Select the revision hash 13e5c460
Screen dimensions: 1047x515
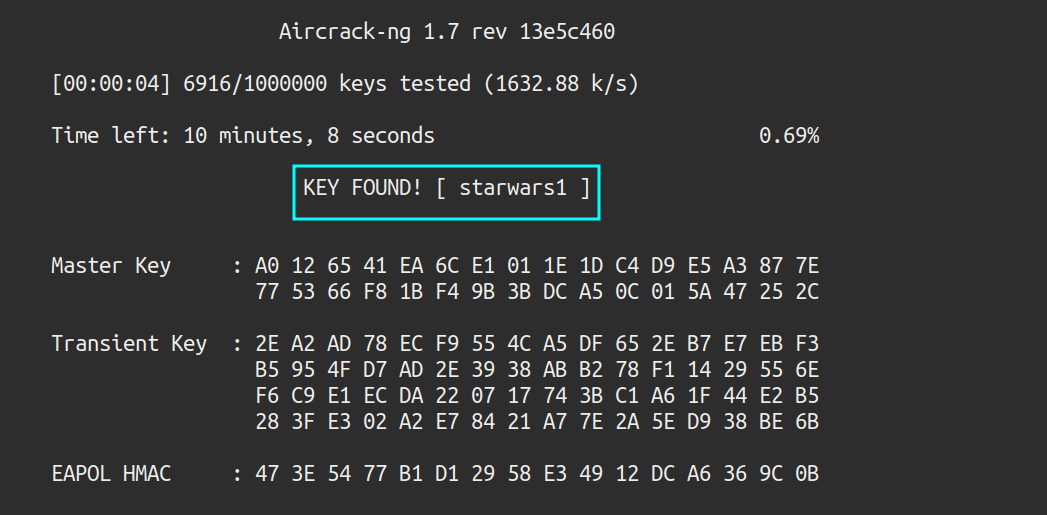(567, 32)
